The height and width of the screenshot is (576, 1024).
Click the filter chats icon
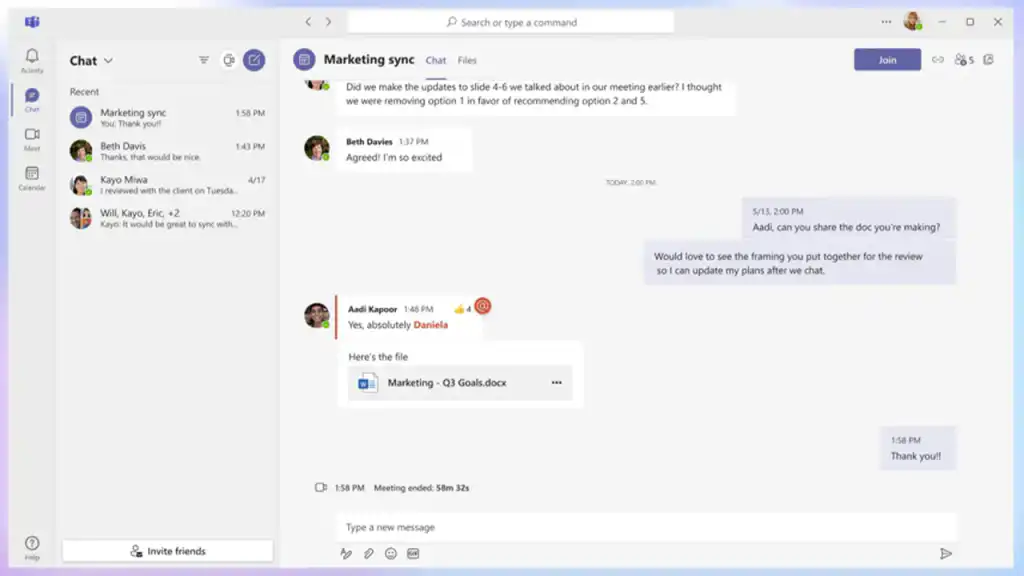click(x=204, y=60)
